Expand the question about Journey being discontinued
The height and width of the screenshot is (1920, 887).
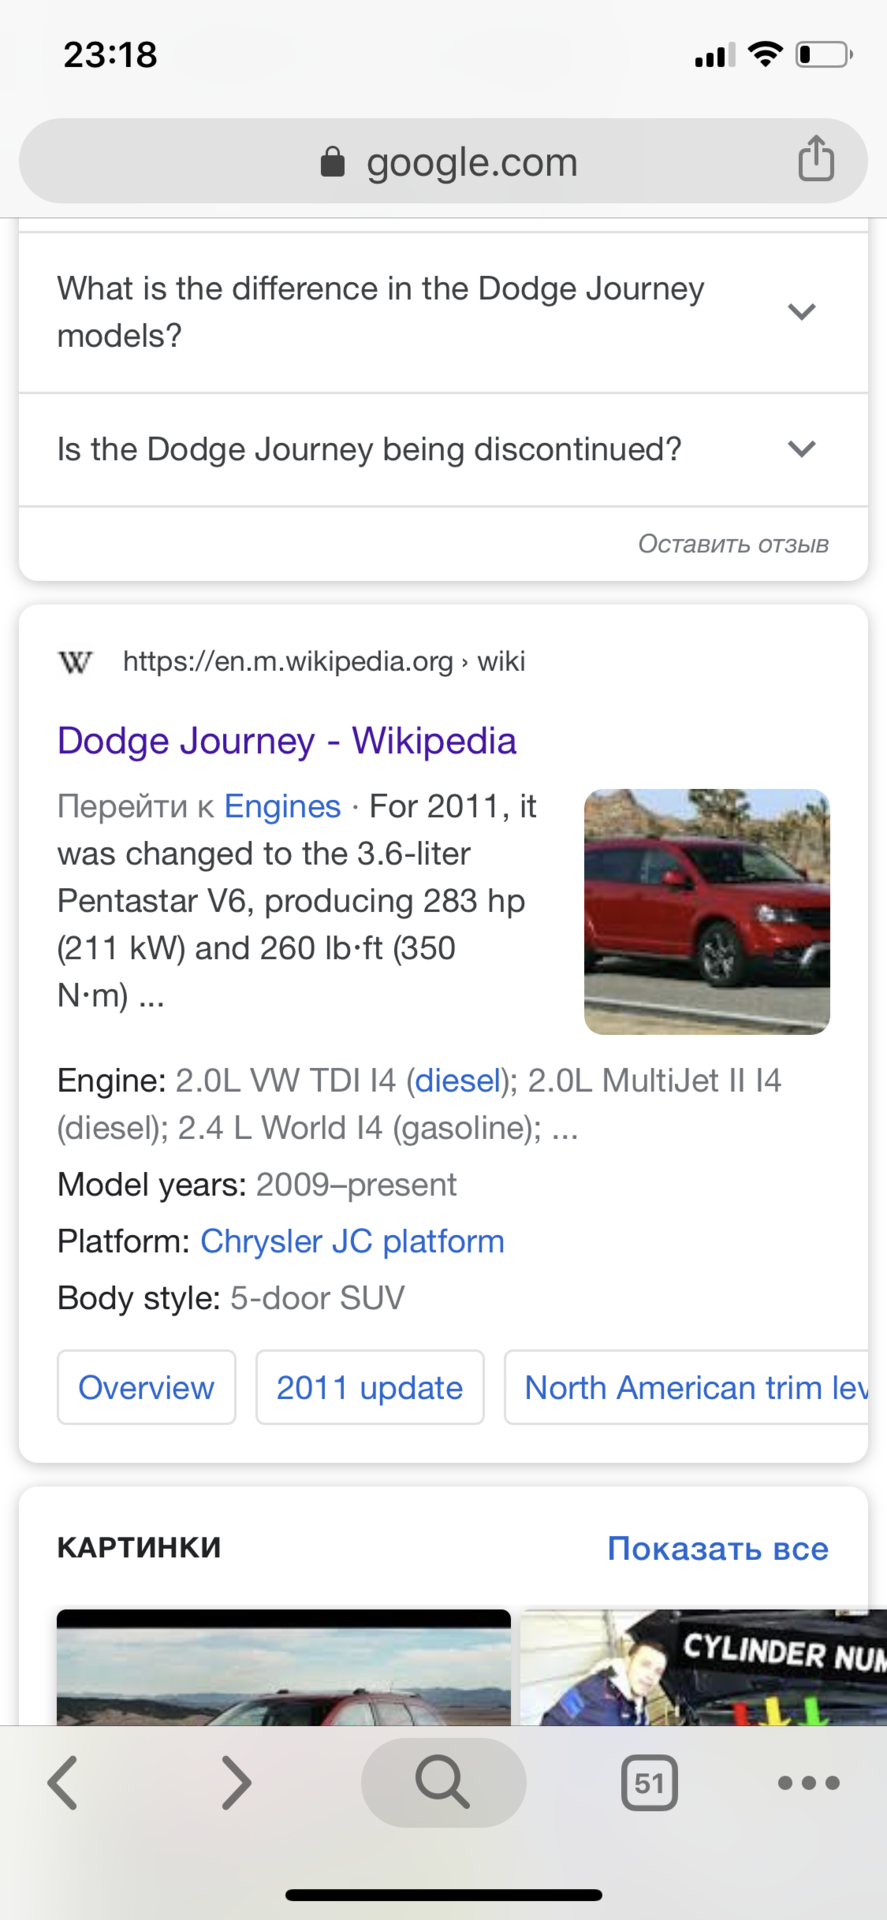pos(443,449)
